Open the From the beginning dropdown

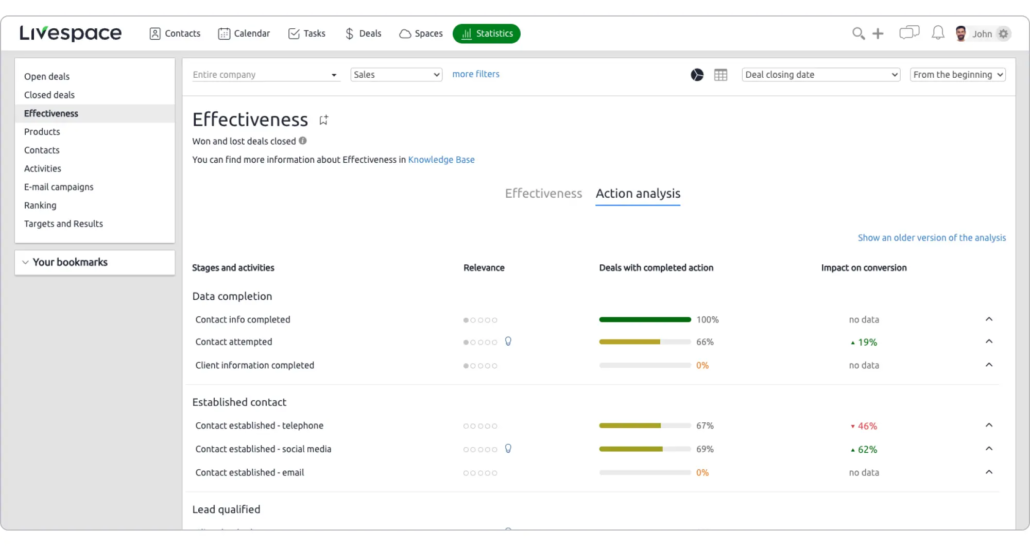(x=957, y=75)
